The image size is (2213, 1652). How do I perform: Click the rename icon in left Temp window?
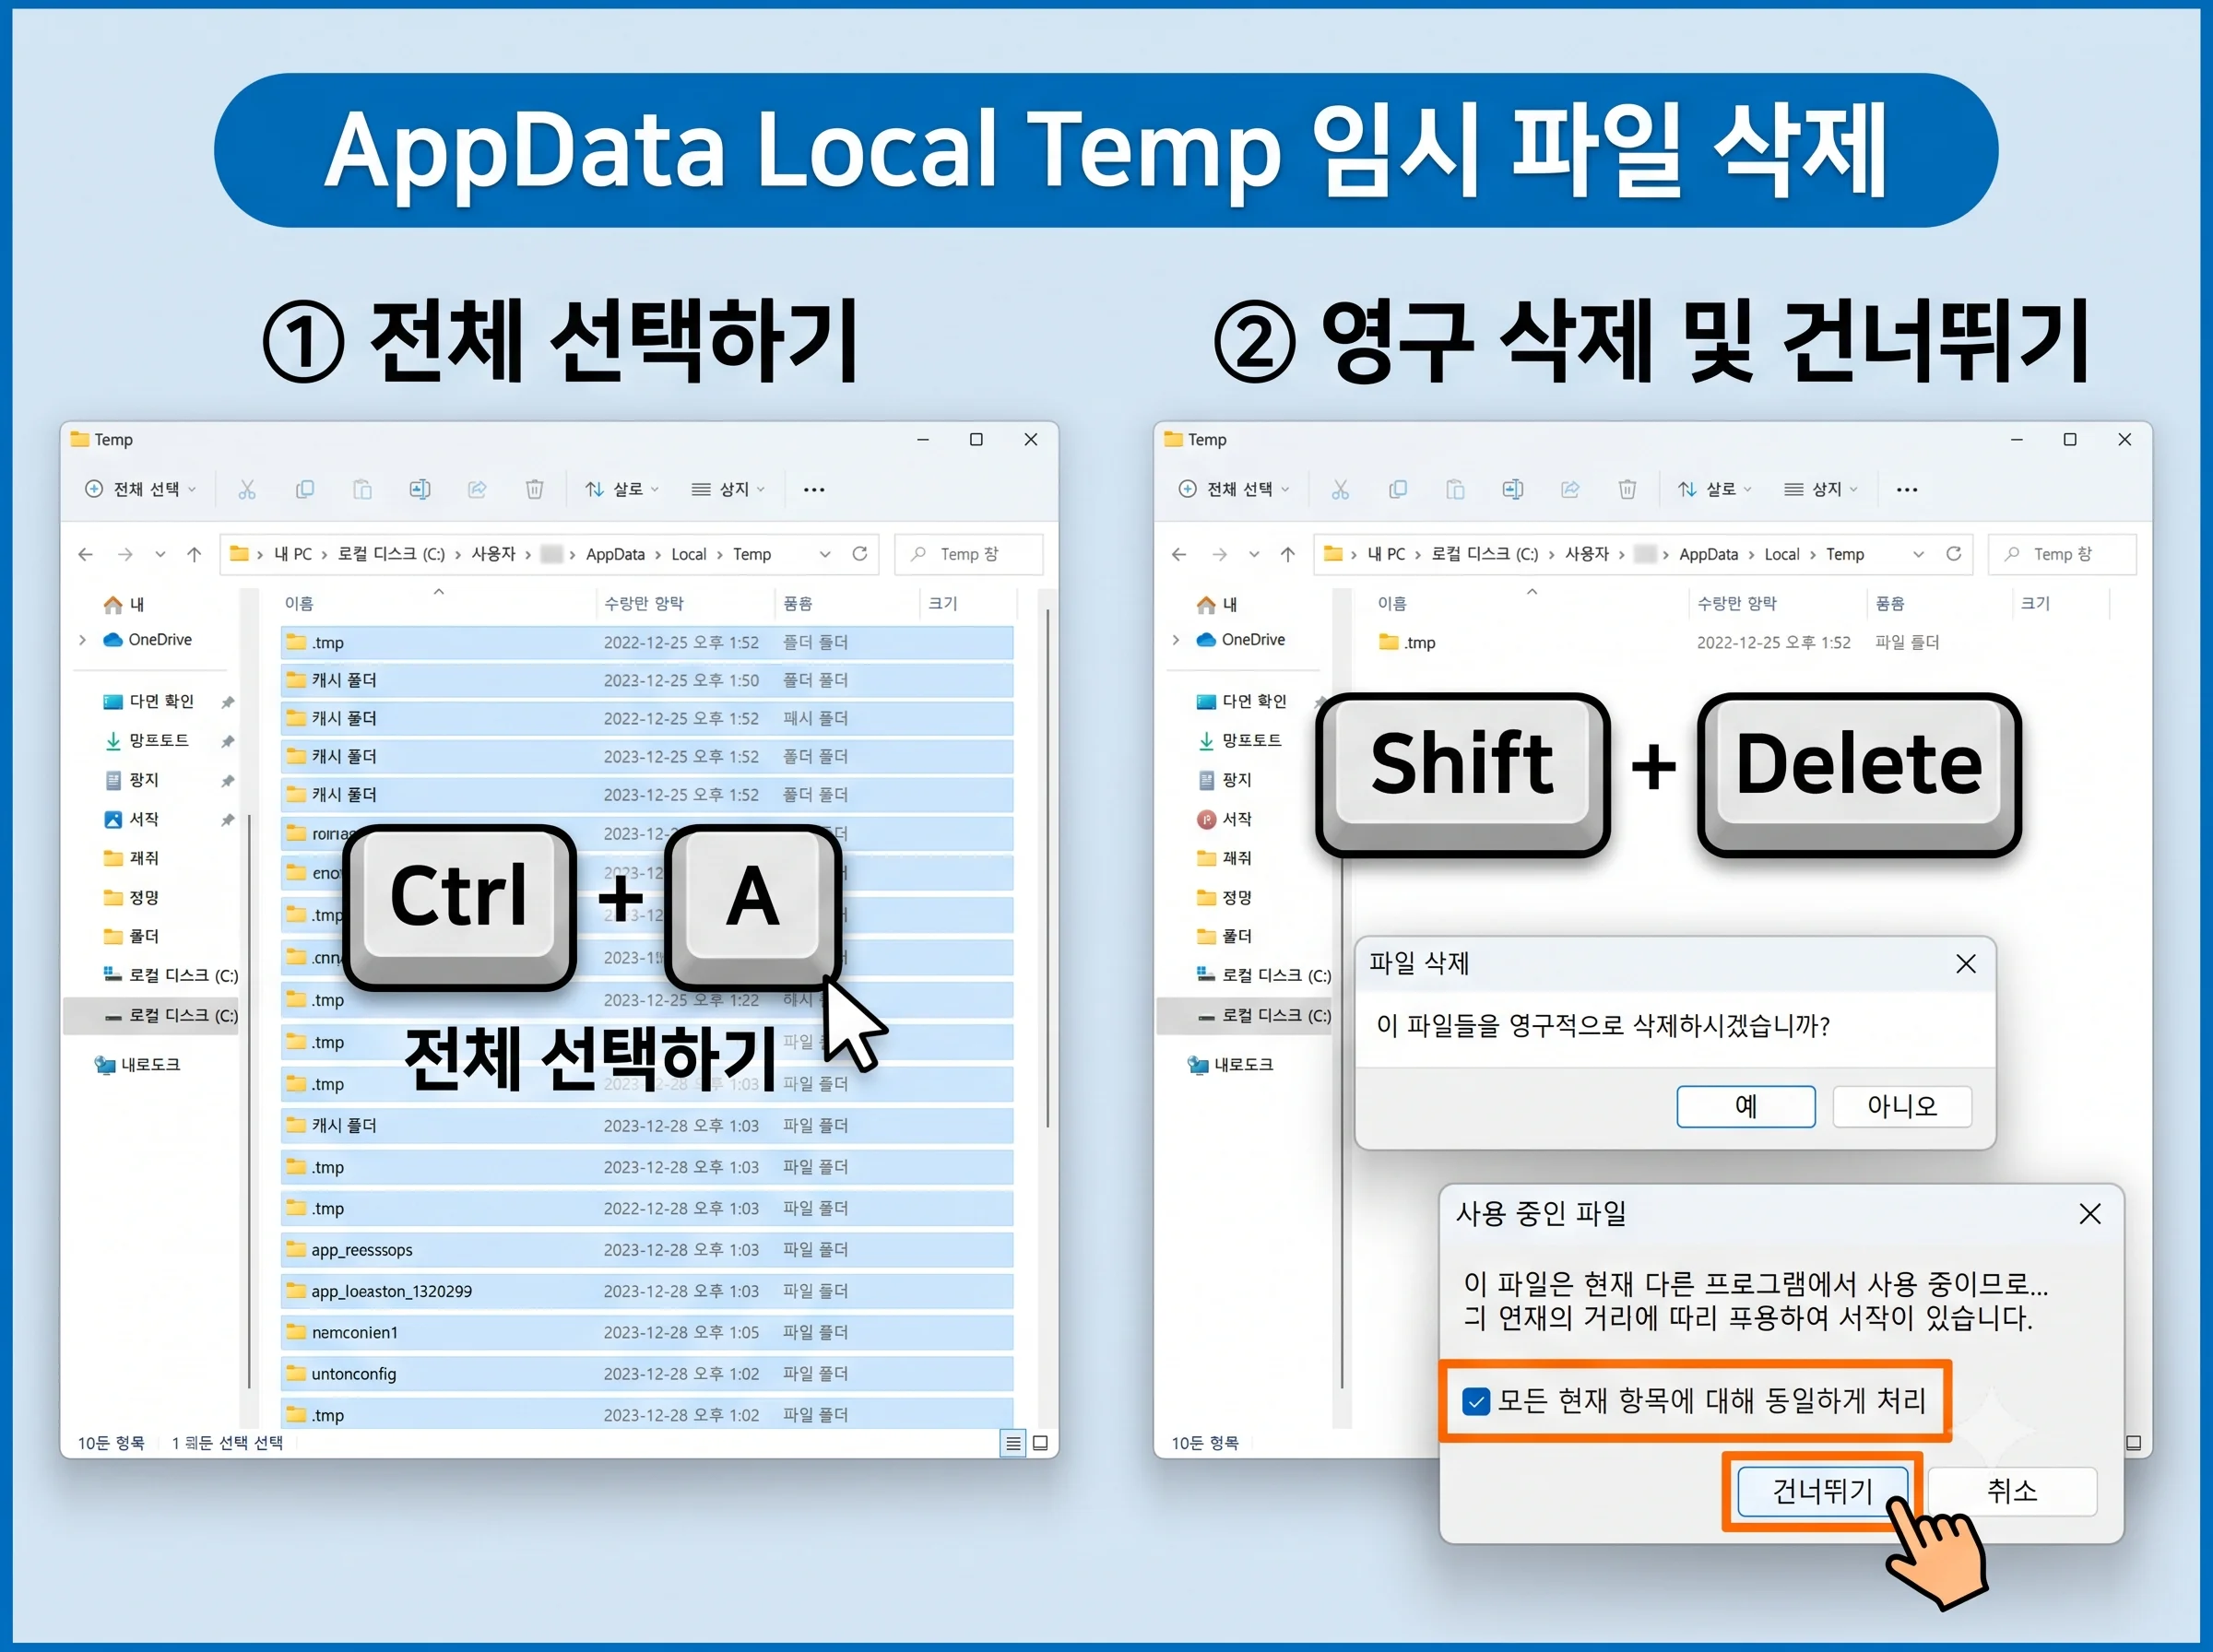[x=420, y=489]
